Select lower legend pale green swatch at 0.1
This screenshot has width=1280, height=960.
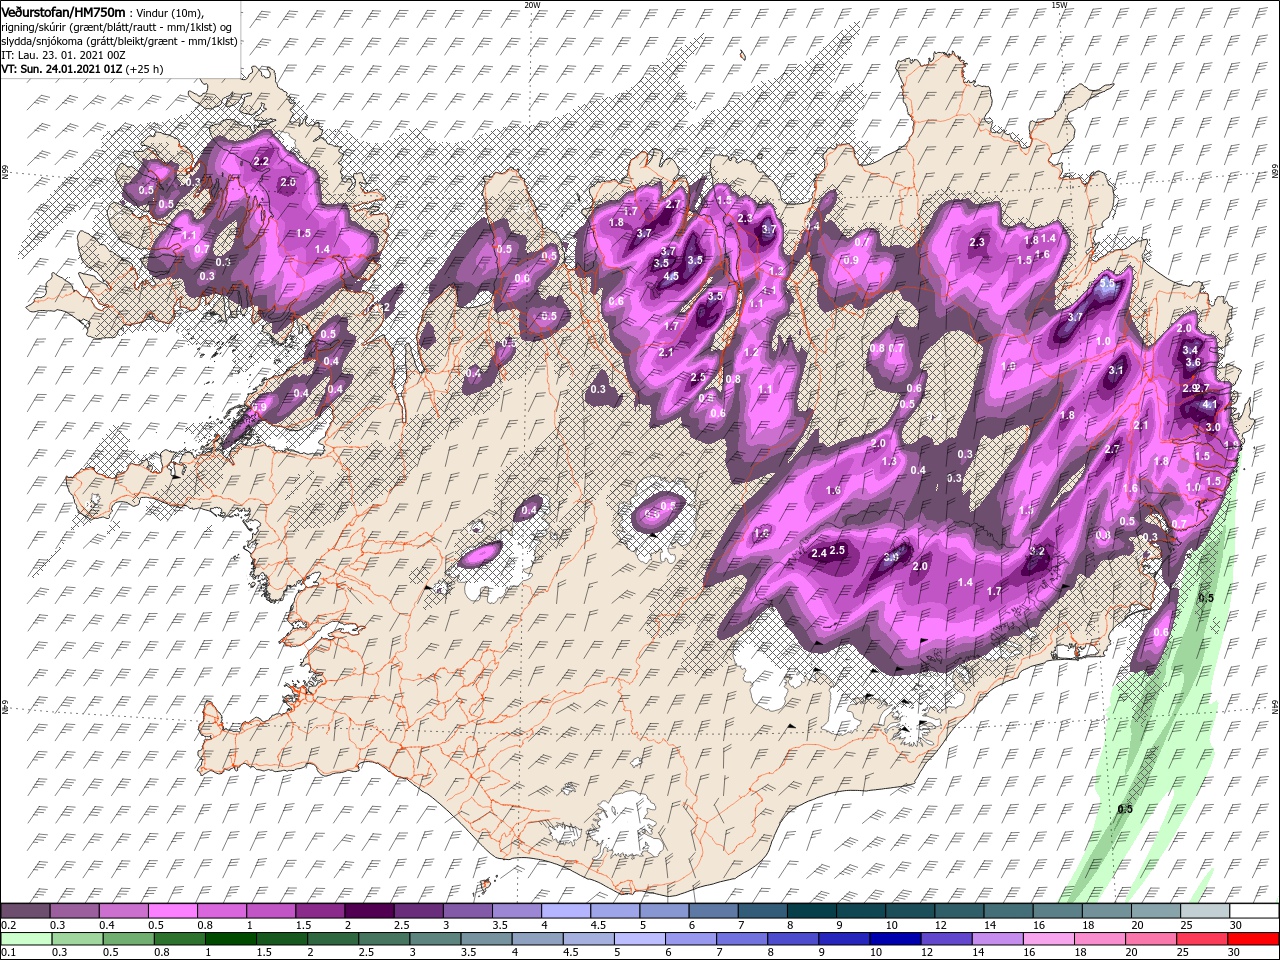pos(25,939)
